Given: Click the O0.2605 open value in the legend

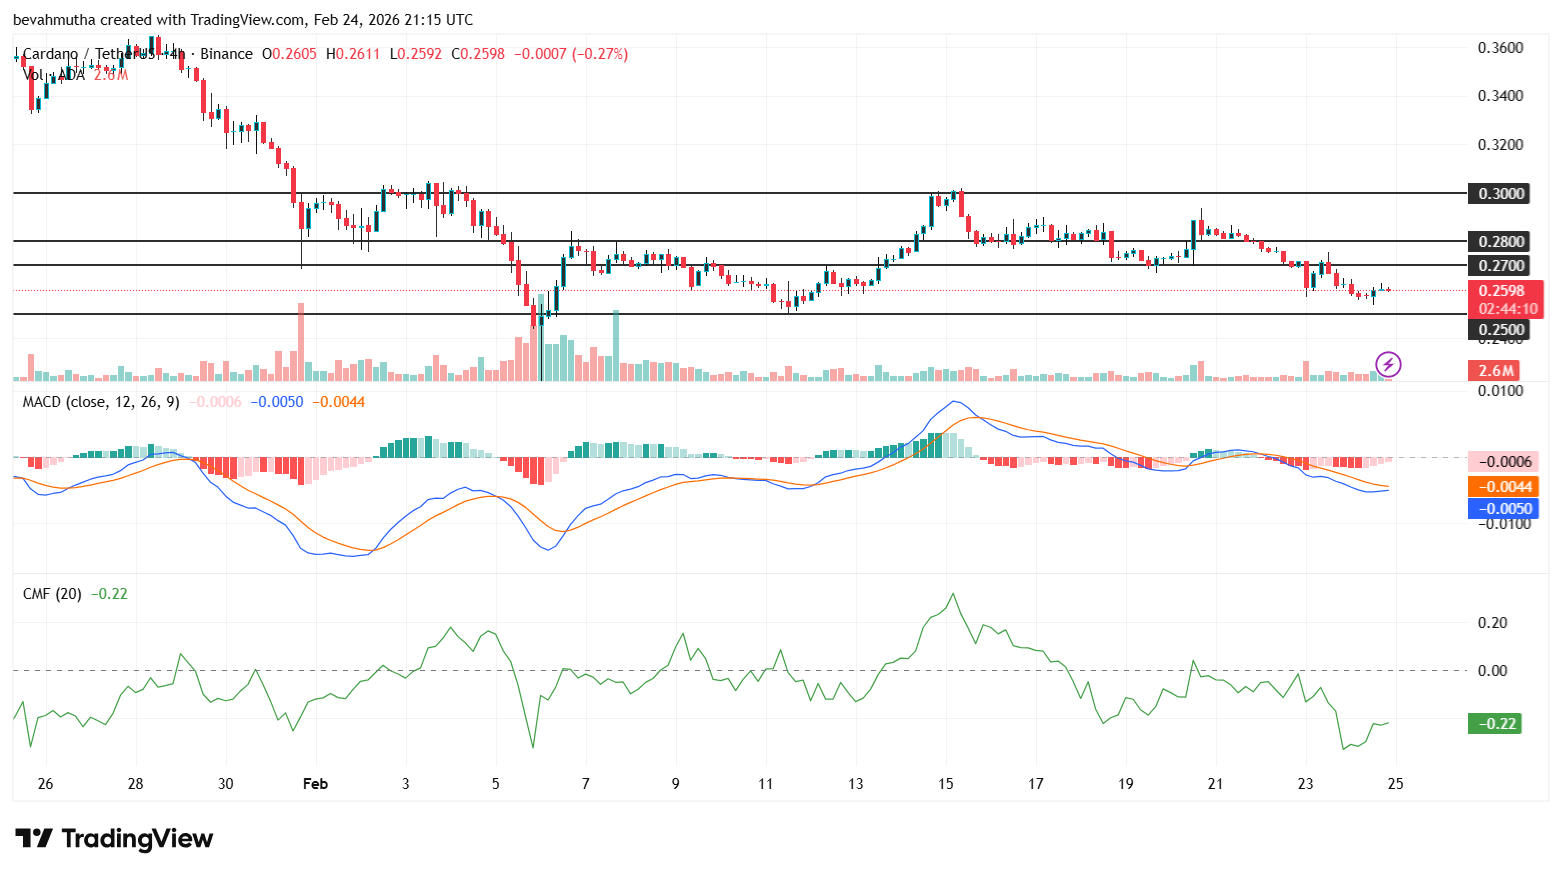Looking at the screenshot, I should [290, 54].
